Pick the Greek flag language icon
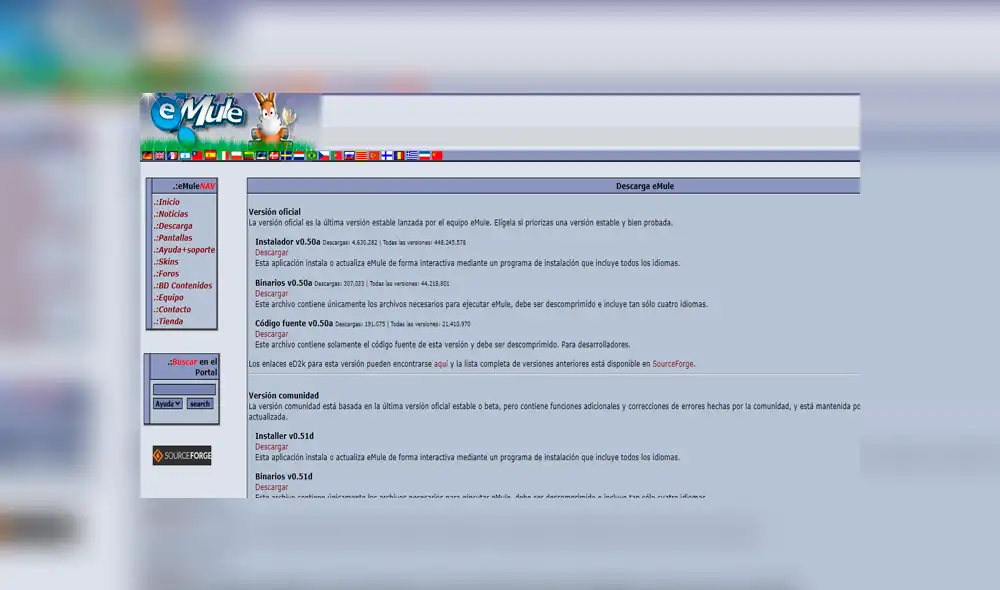Image resolution: width=1000 pixels, height=590 pixels. pyautogui.click(x=412, y=156)
